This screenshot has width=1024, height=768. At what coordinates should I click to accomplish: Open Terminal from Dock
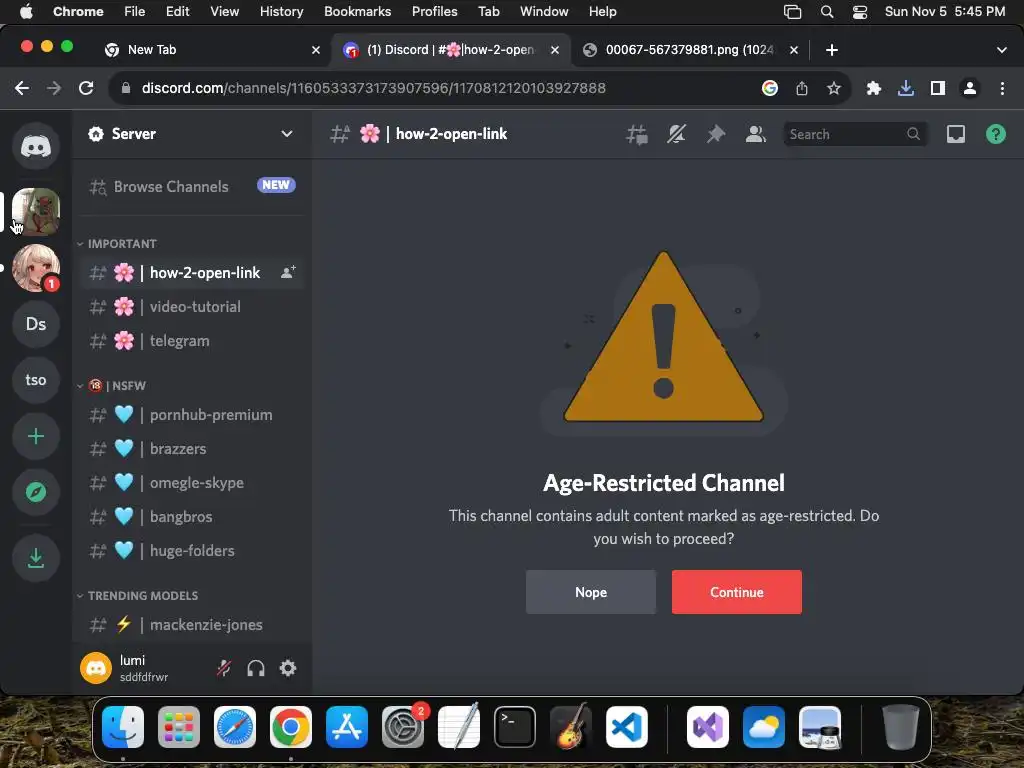point(515,727)
